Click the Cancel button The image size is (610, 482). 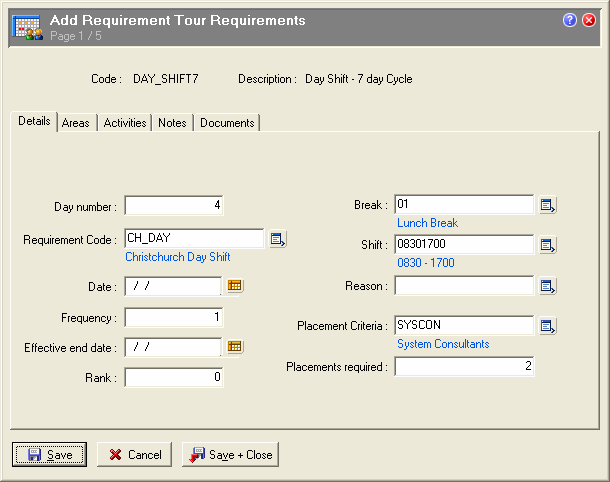134,454
